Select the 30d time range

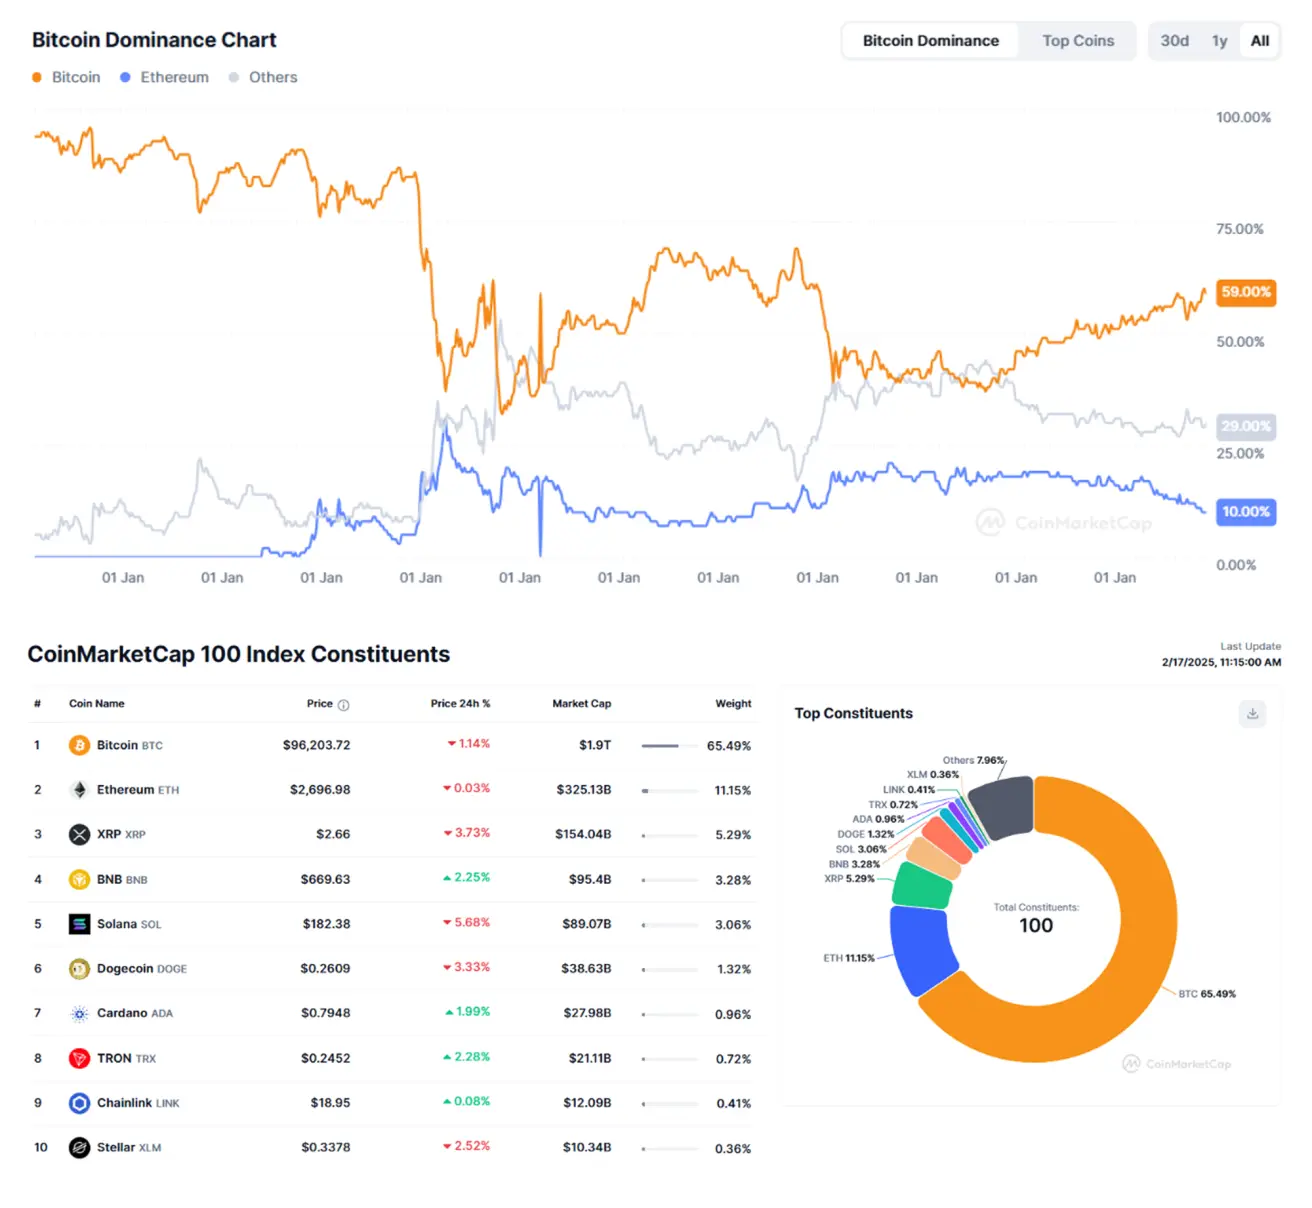[x=1175, y=41]
